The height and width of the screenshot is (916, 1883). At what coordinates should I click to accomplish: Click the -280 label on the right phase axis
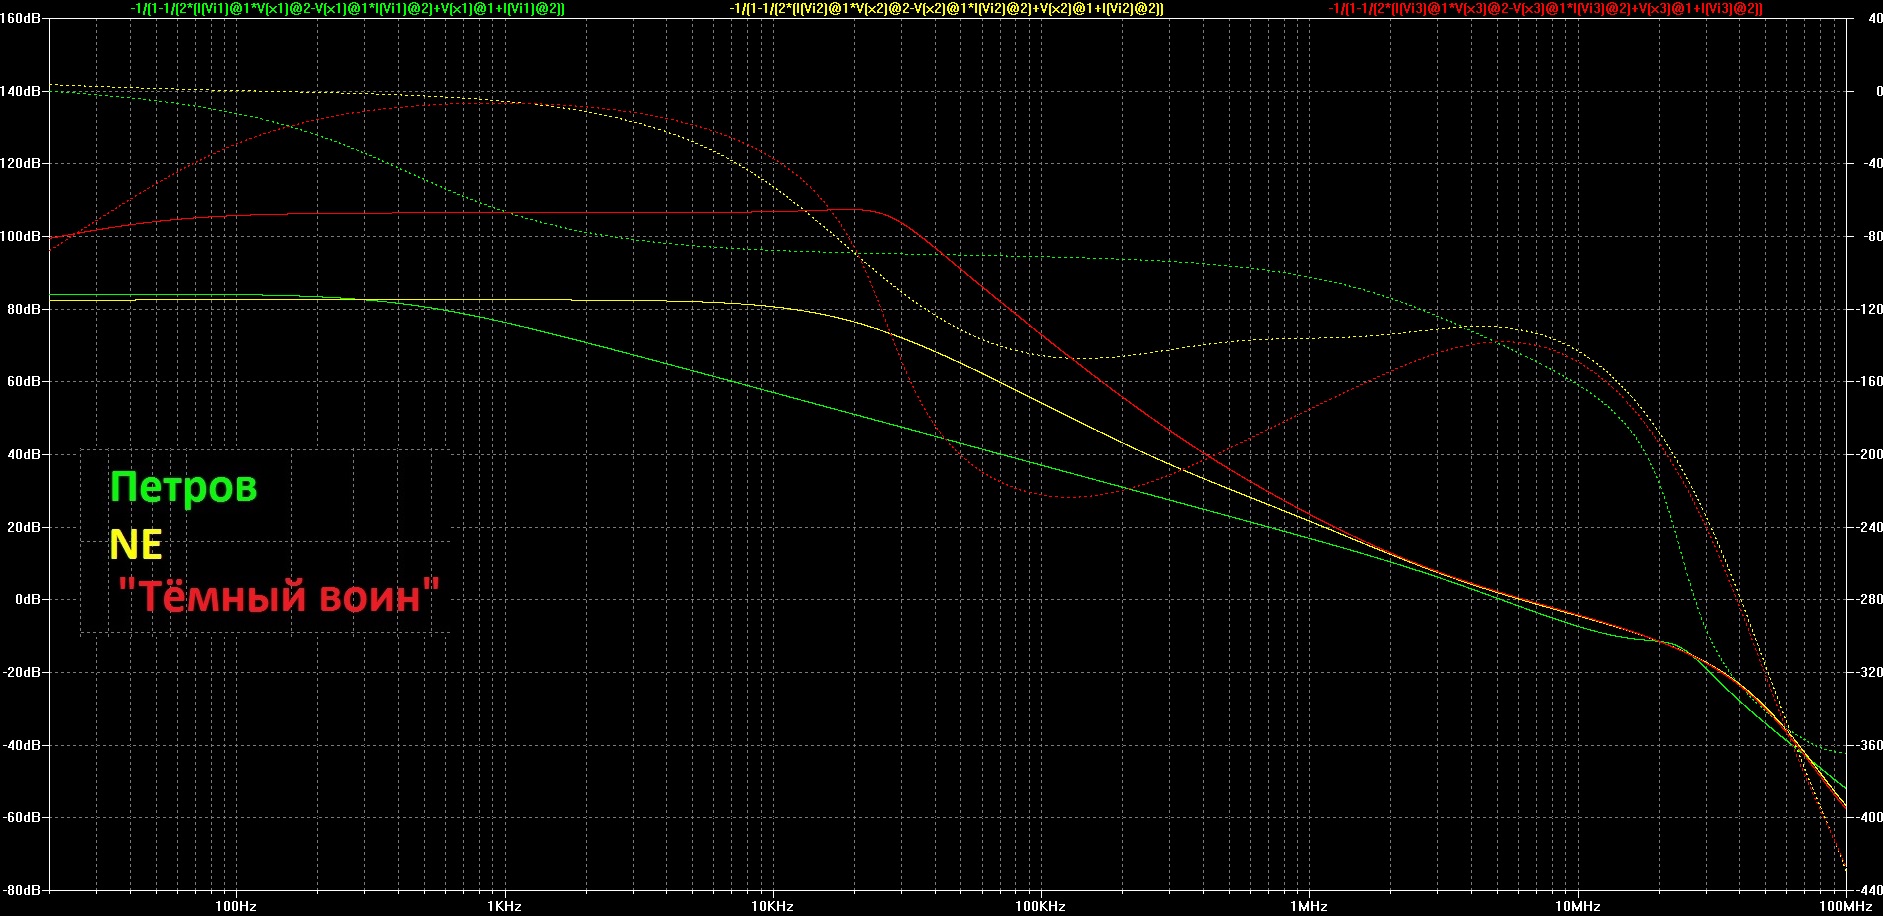coord(1867,599)
